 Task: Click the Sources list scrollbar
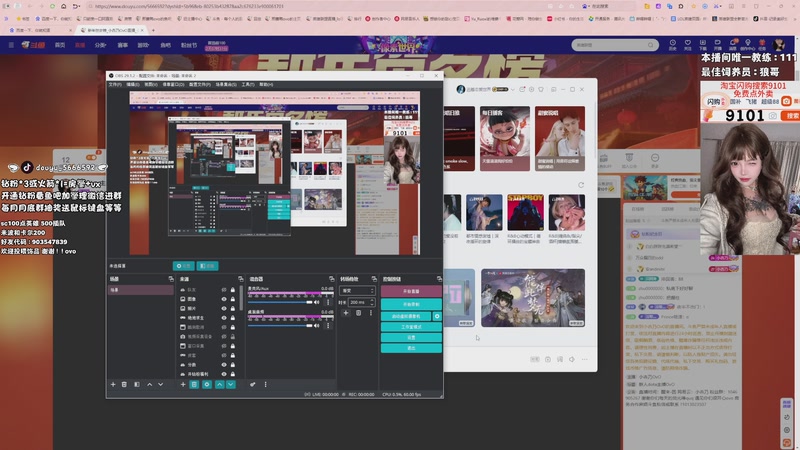point(242,298)
